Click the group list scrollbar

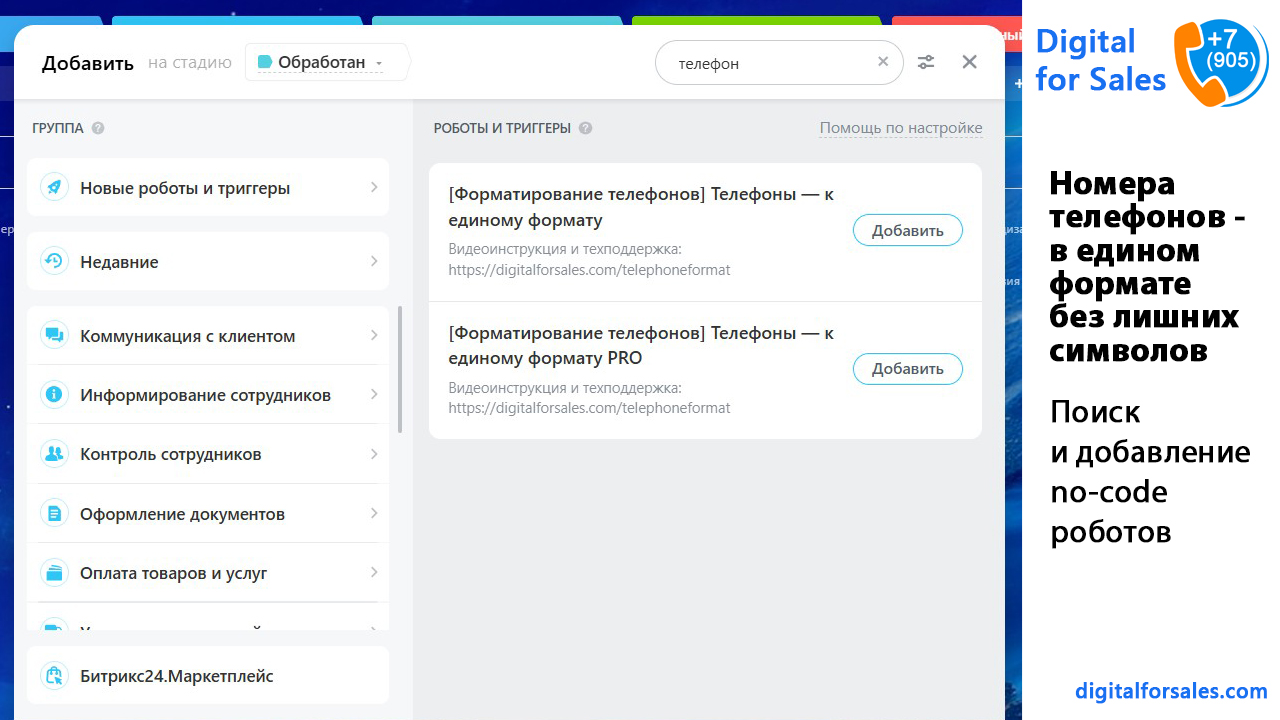[400, 370]
